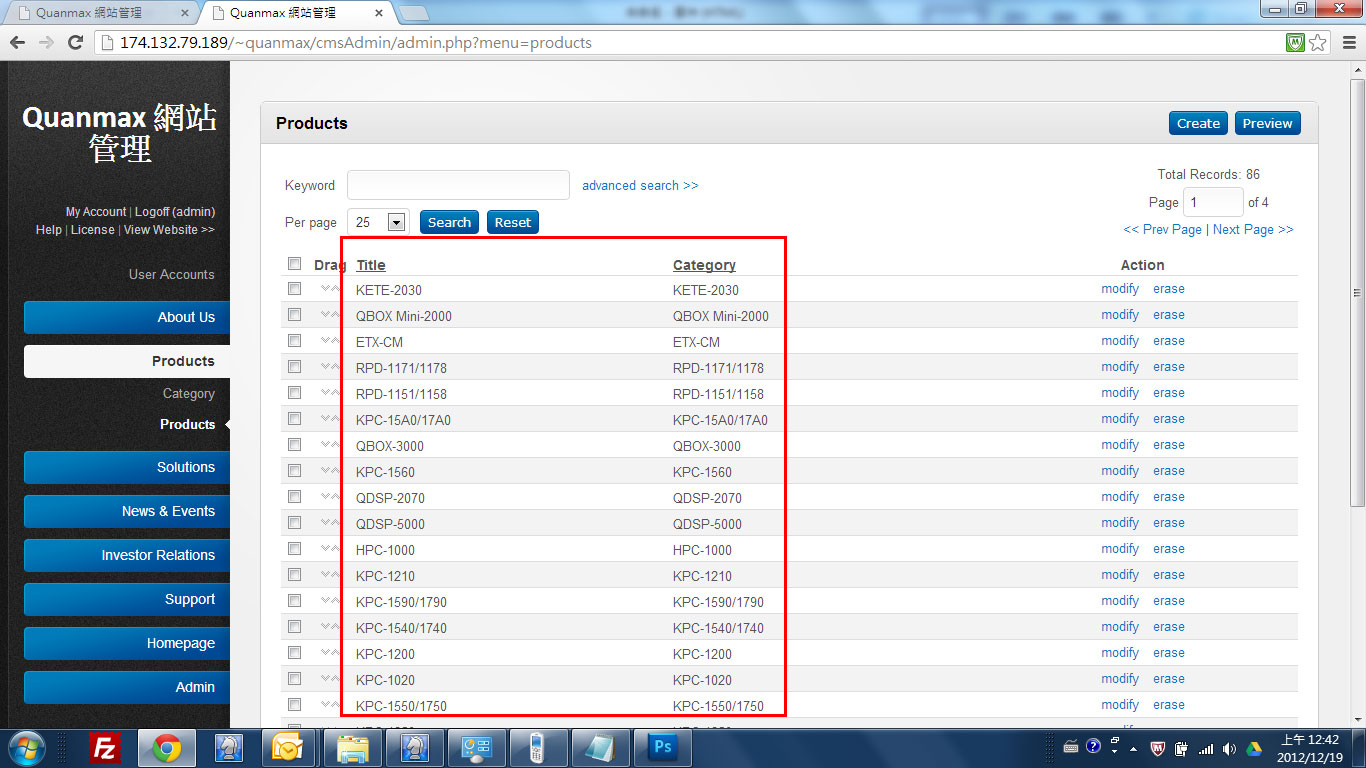Reload the page with the refresh icon

click(x=75, y=43)
